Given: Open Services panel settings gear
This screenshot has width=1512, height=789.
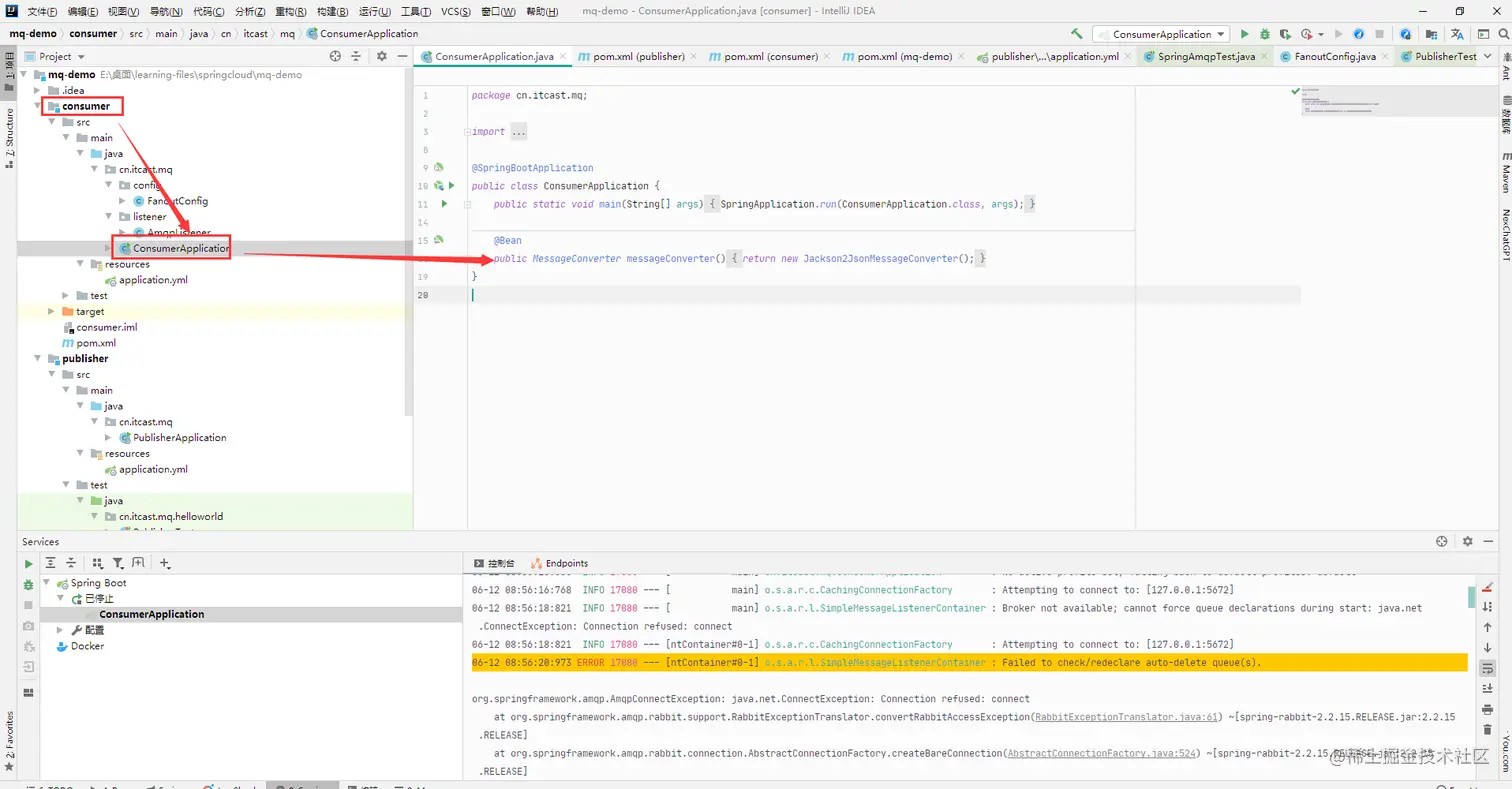Looking at the screenshot, I should pyautogui.click(x=1468, y=541).
